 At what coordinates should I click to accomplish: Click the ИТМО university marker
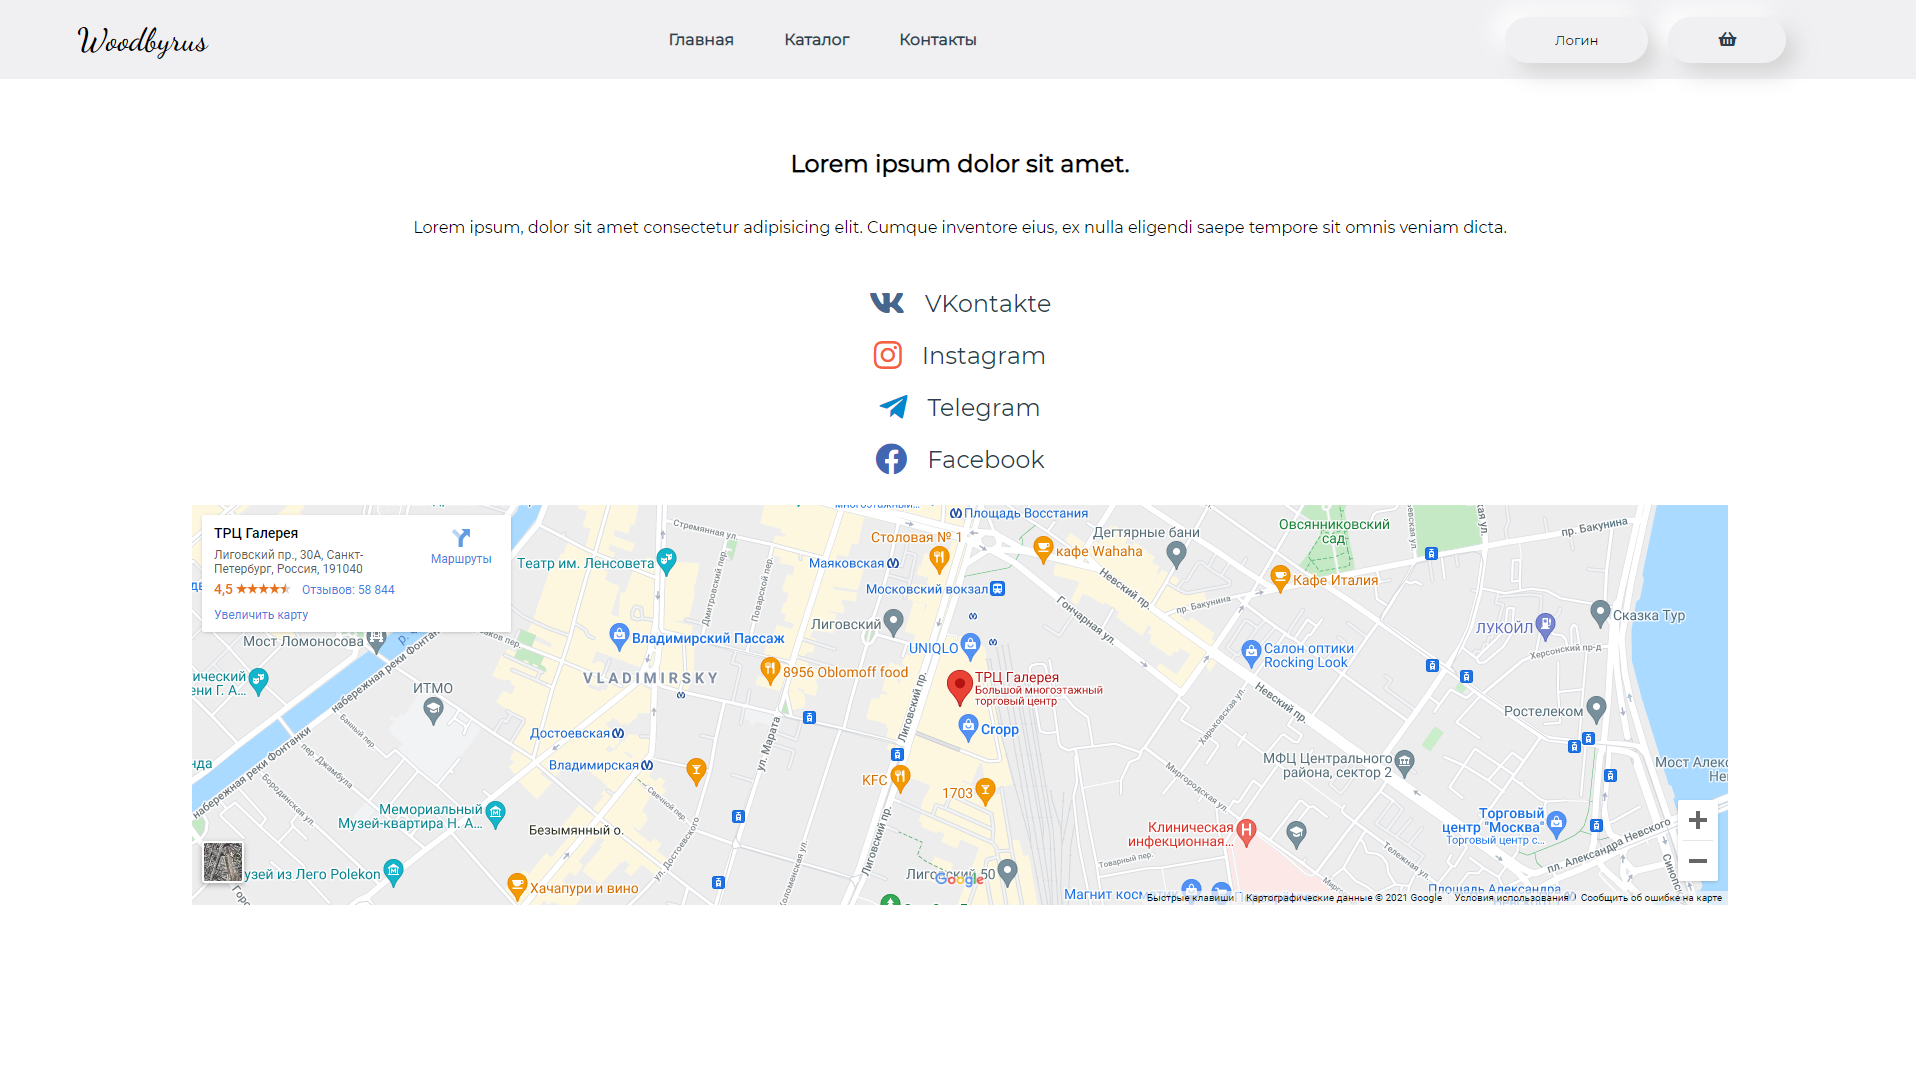click(433, 711)
